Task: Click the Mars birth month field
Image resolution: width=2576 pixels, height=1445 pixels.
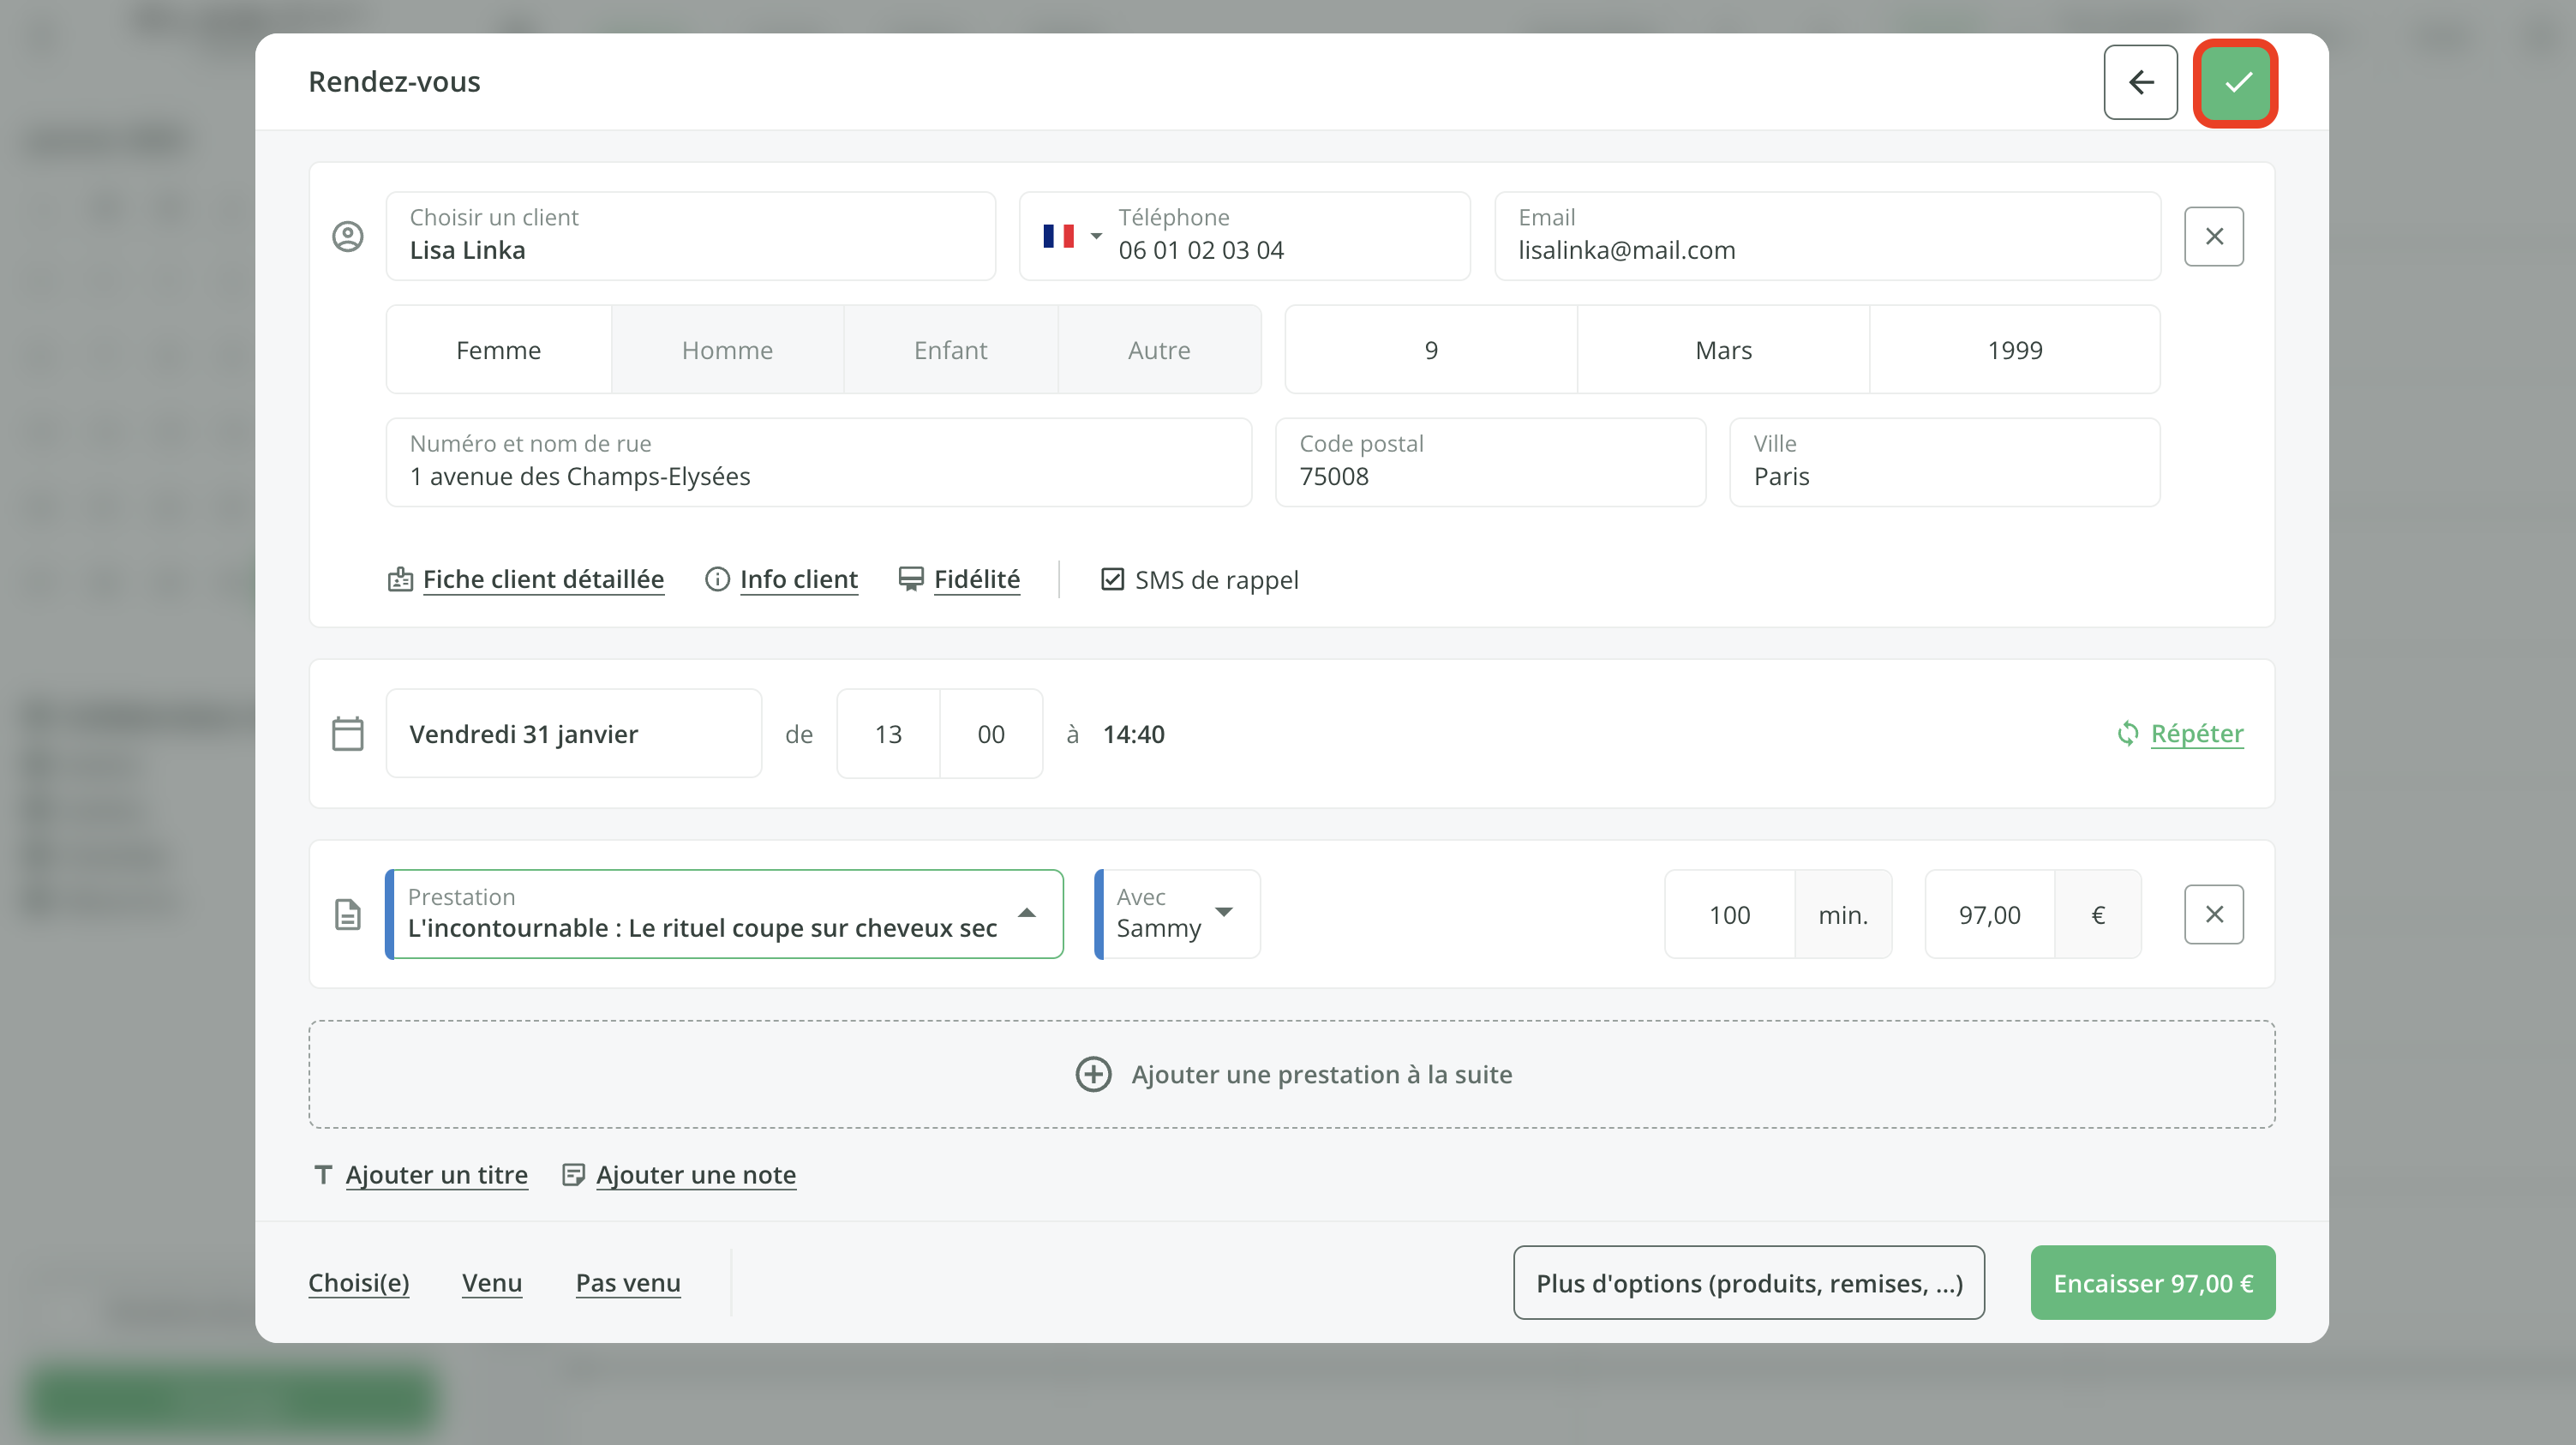Action: pos(1722,350)
